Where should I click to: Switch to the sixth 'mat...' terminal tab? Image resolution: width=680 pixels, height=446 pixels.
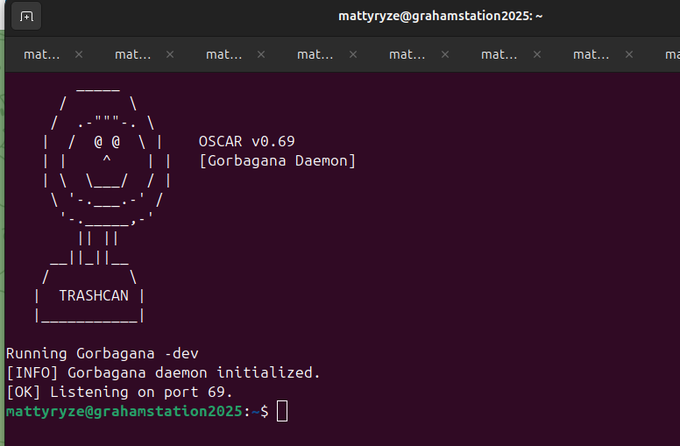tap(499, 55)
